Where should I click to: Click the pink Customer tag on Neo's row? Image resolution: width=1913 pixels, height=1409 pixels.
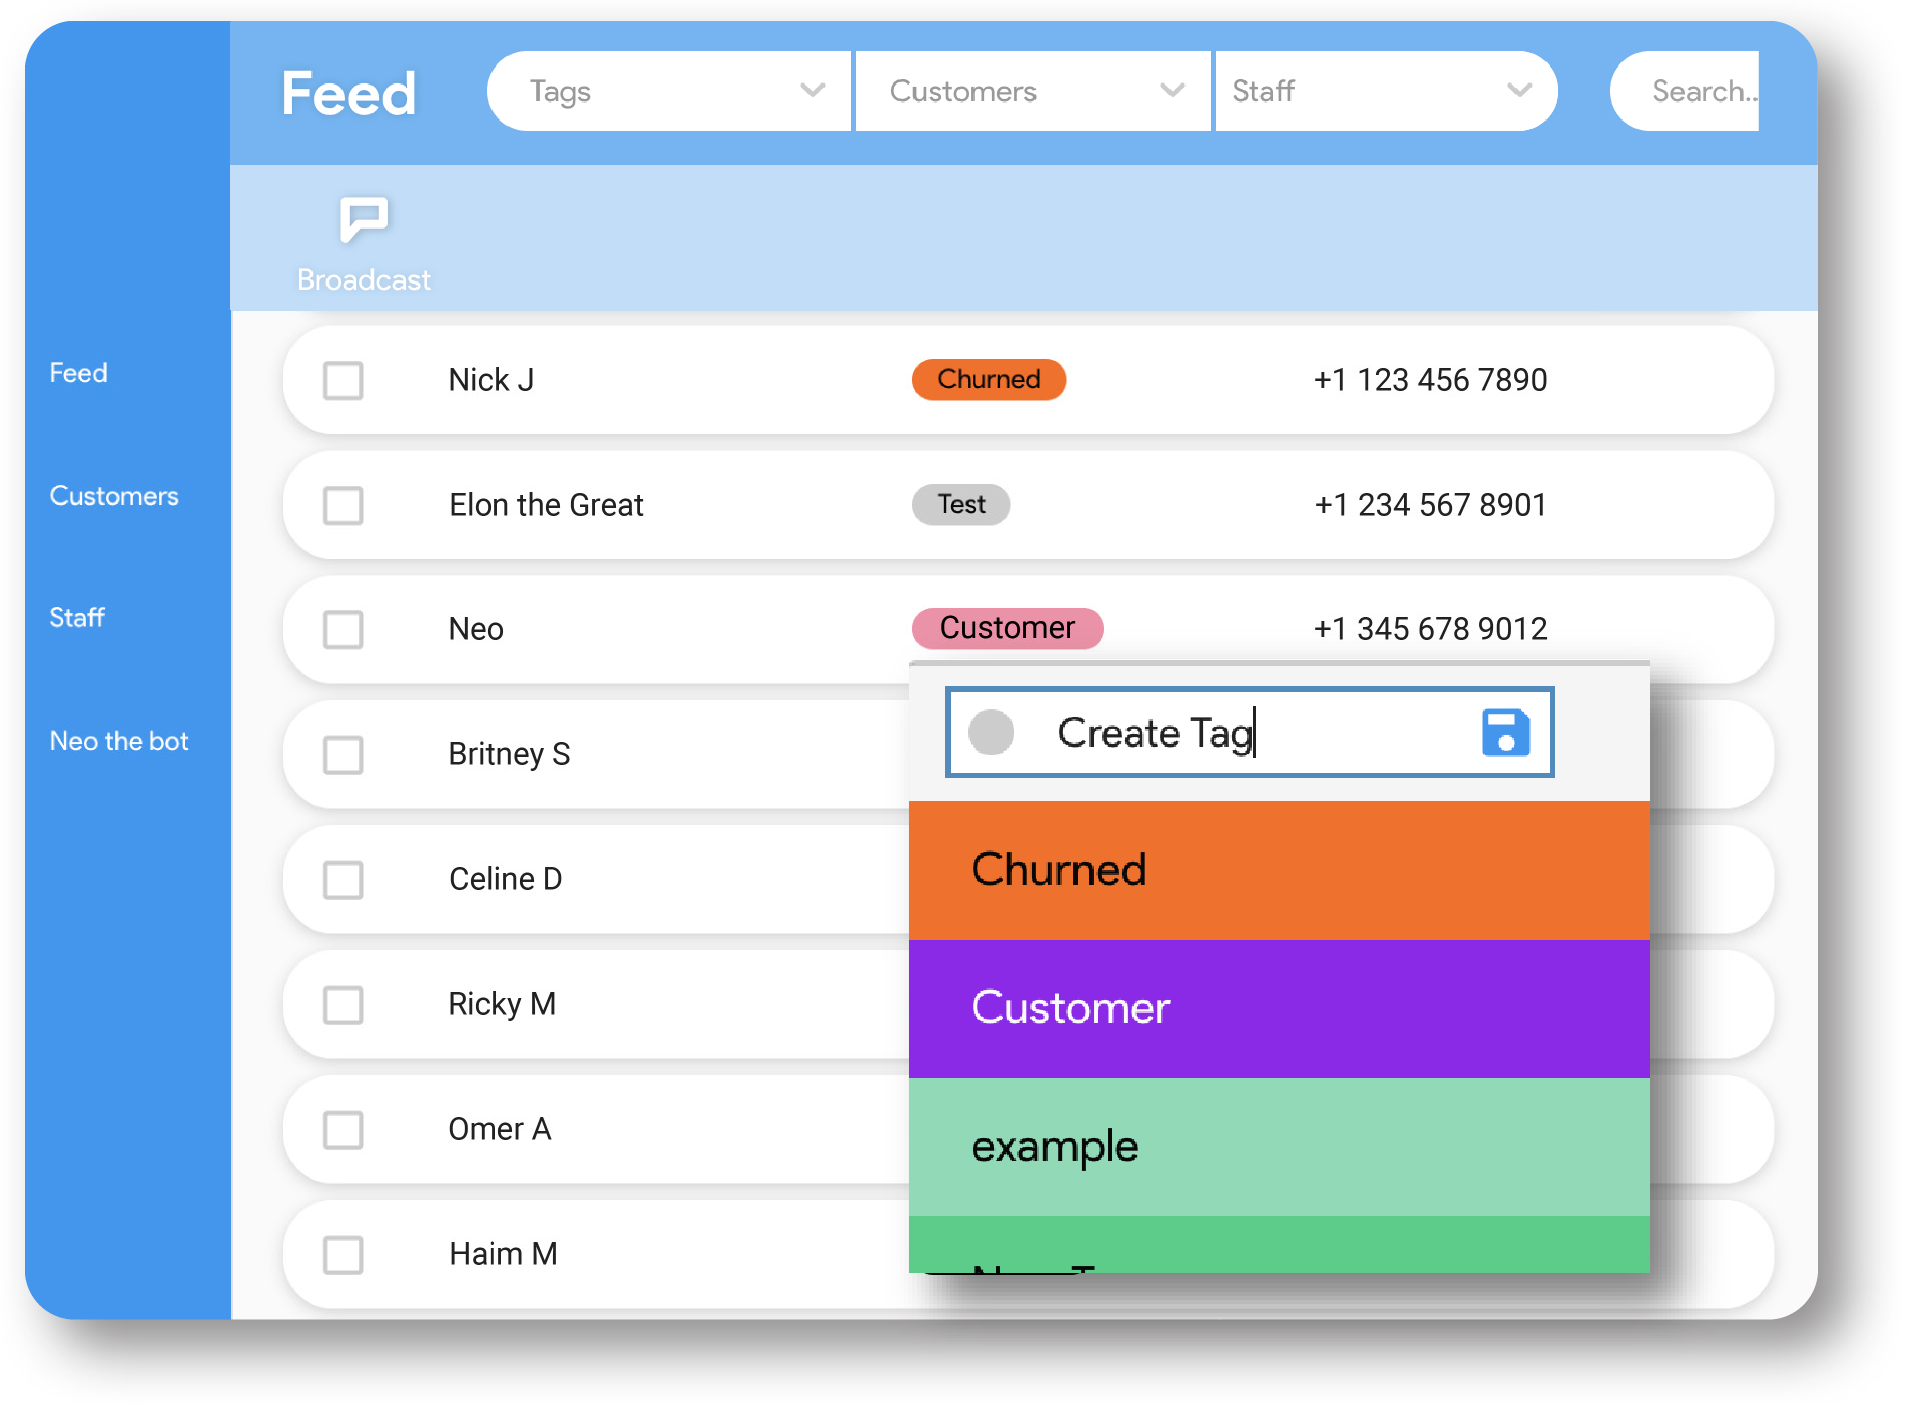point(1006,628)
